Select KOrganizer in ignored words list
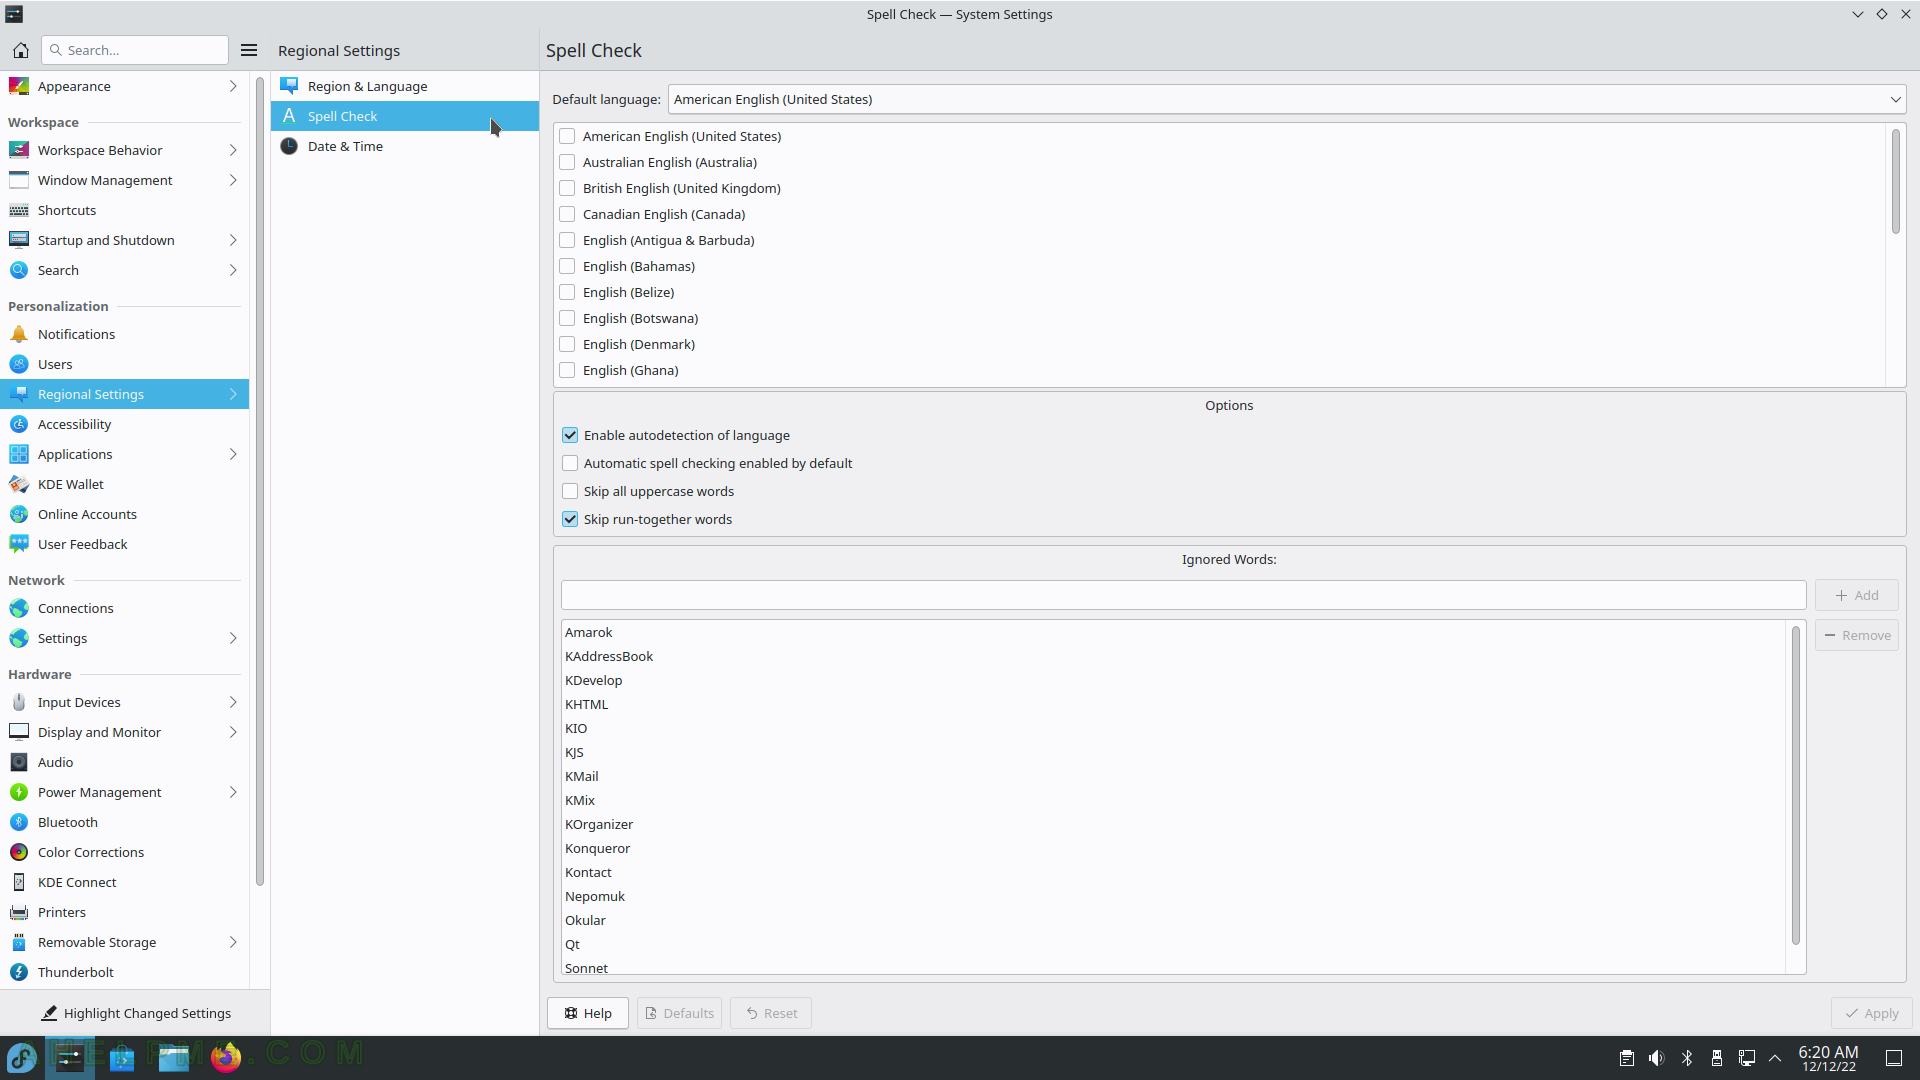 (599, 824)
